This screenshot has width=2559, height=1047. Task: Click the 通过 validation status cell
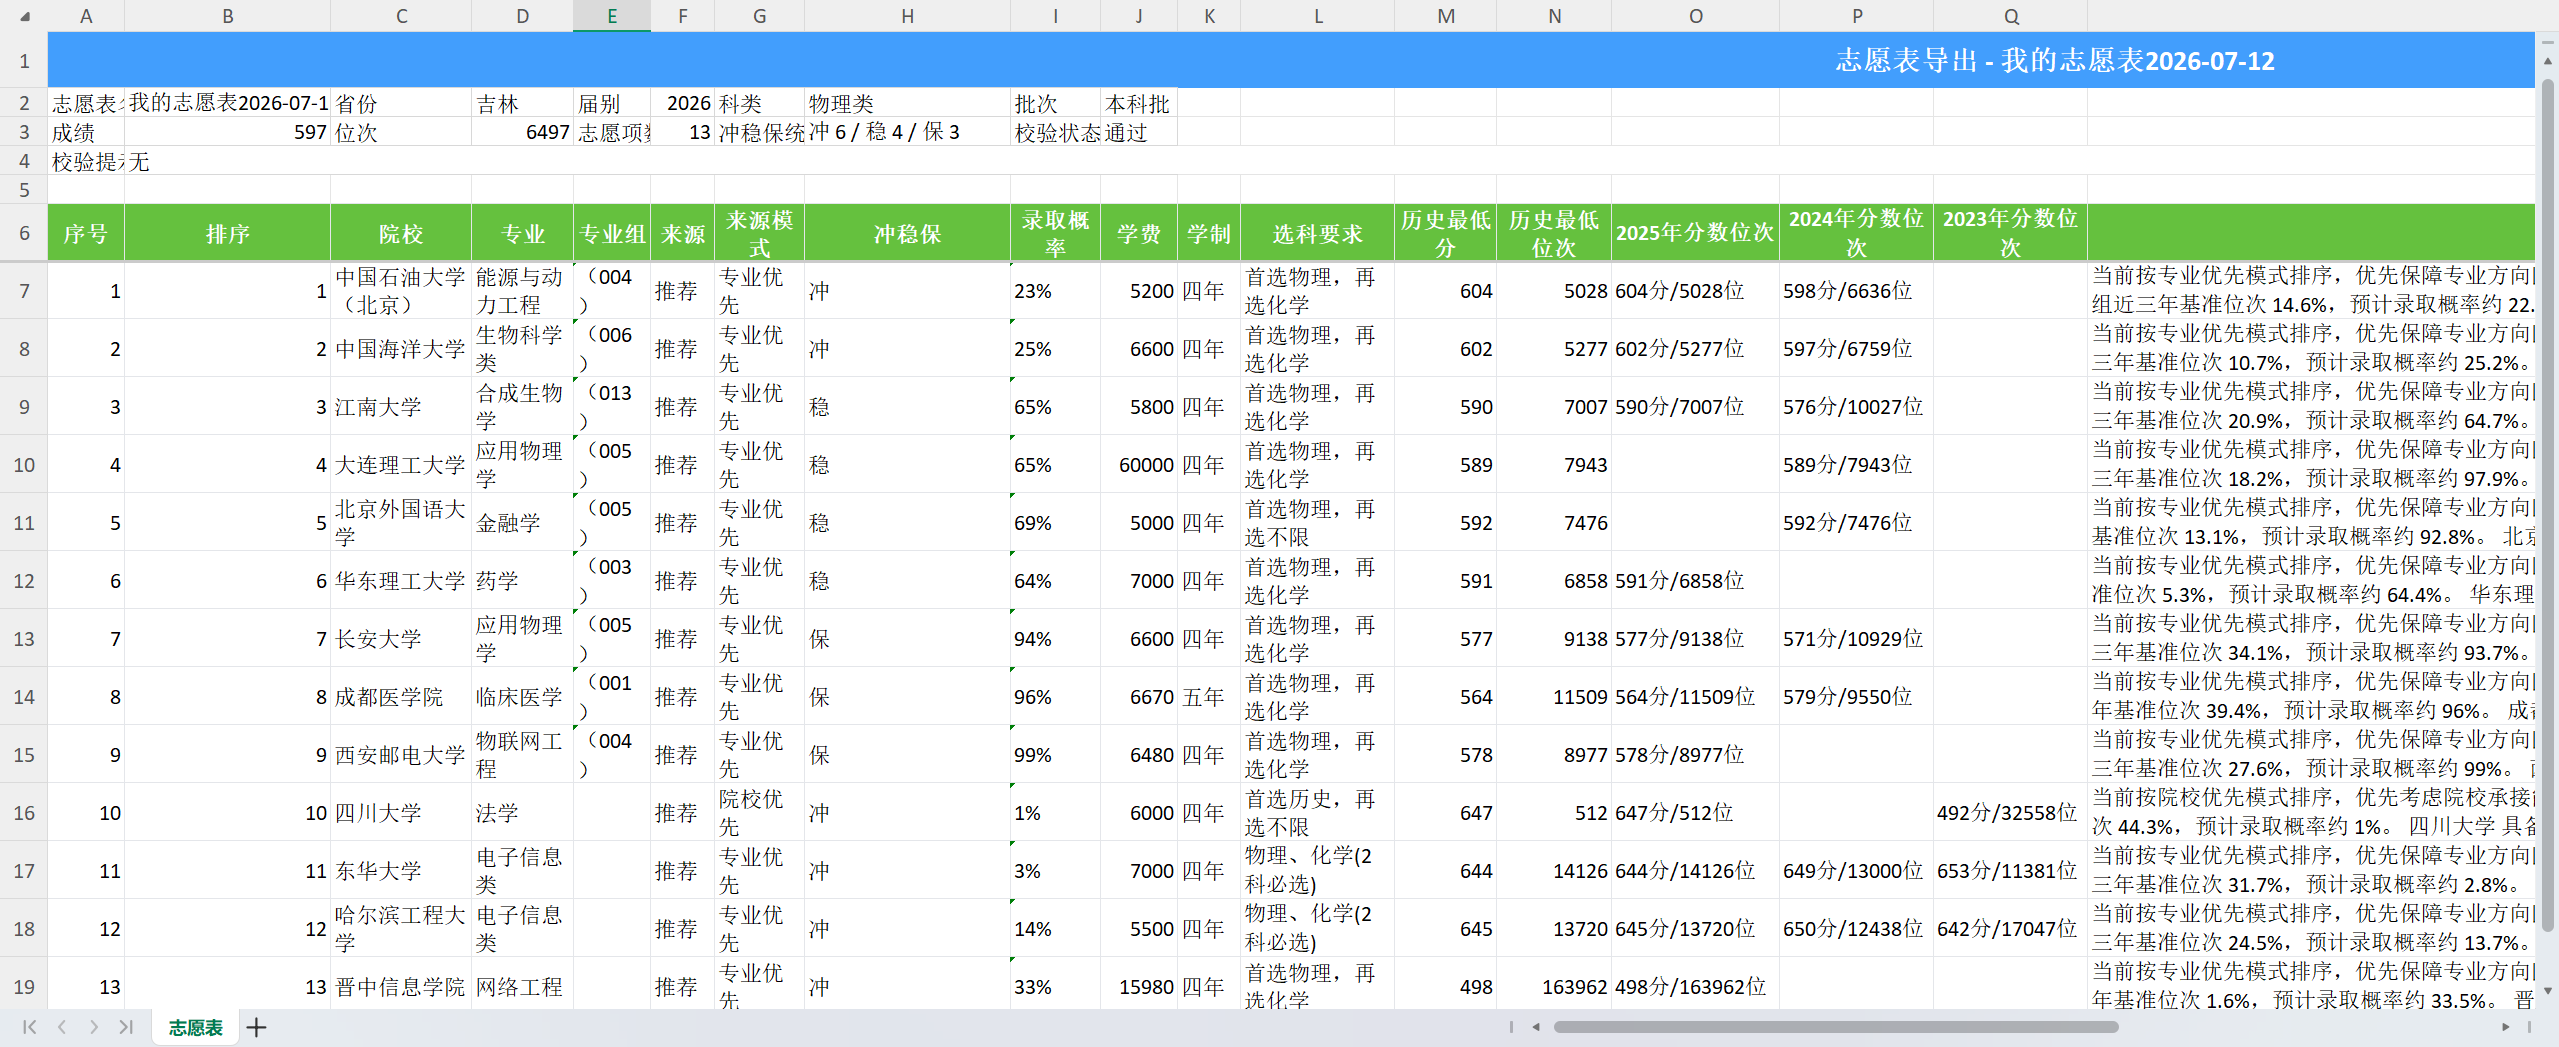click(x=1139, y=132)
